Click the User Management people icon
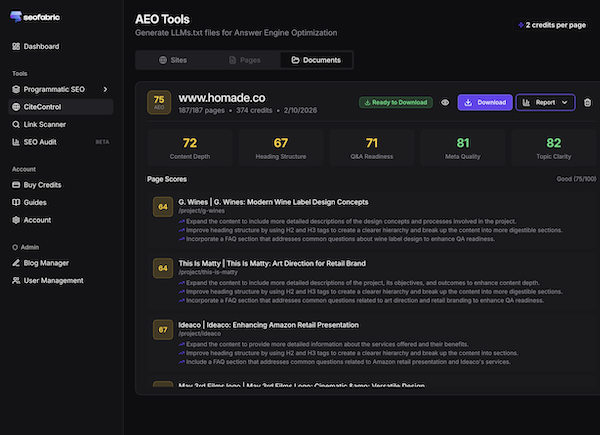 (16, 280)
